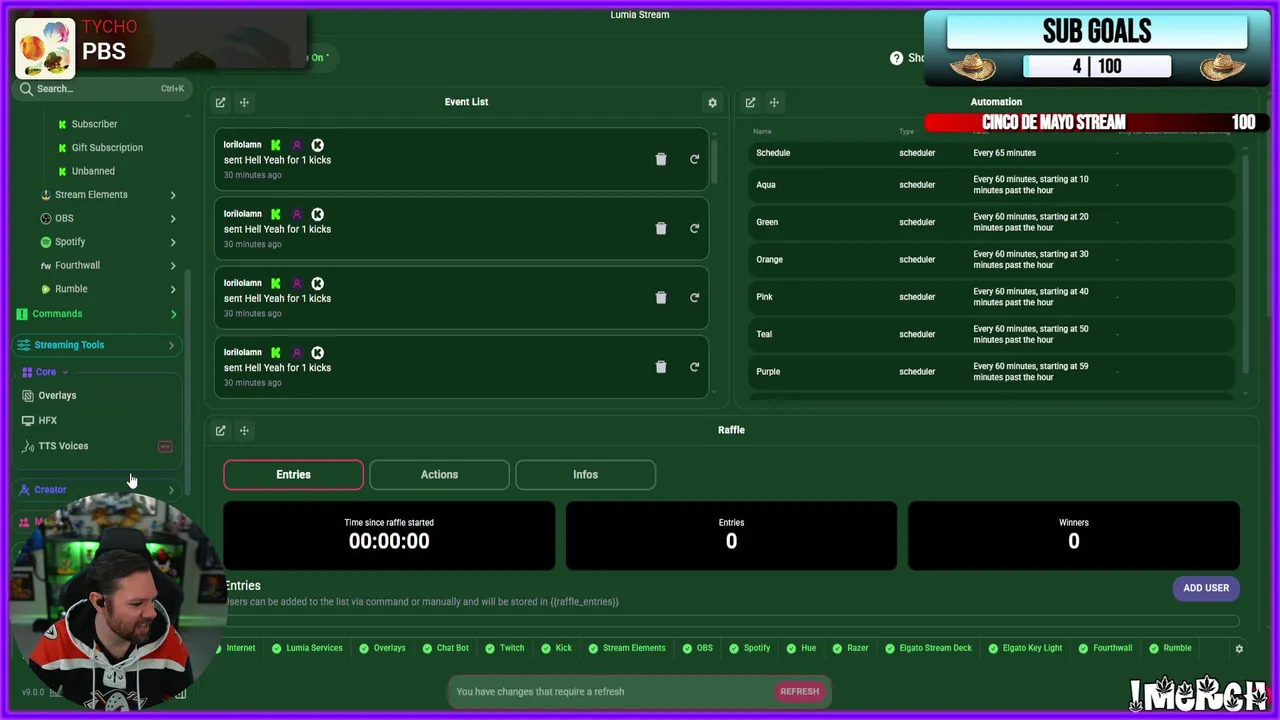Open Overlays in the Core sidebar group
Viewport: 1280px width, 720px height.
pyautogui.click(x=57, y=396)
